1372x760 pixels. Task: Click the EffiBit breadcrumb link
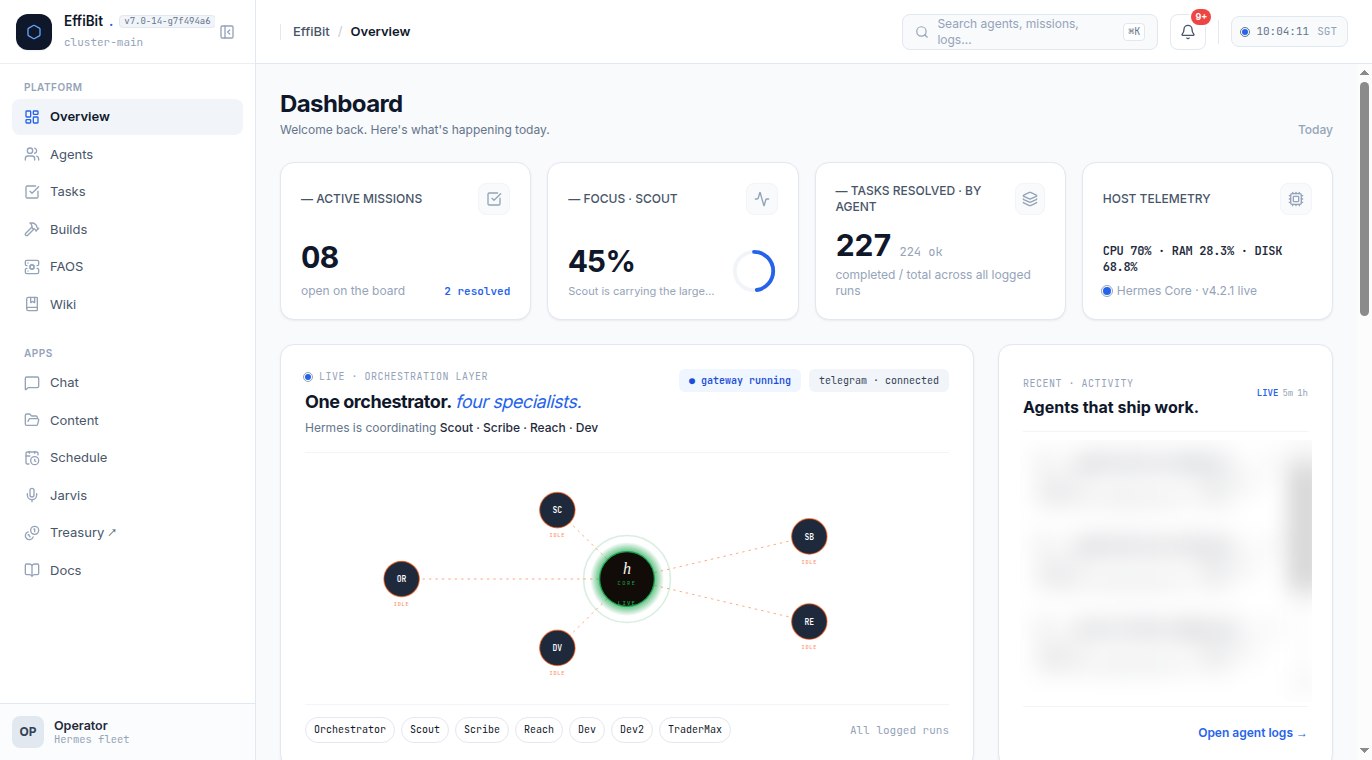(x=312, y=32)
